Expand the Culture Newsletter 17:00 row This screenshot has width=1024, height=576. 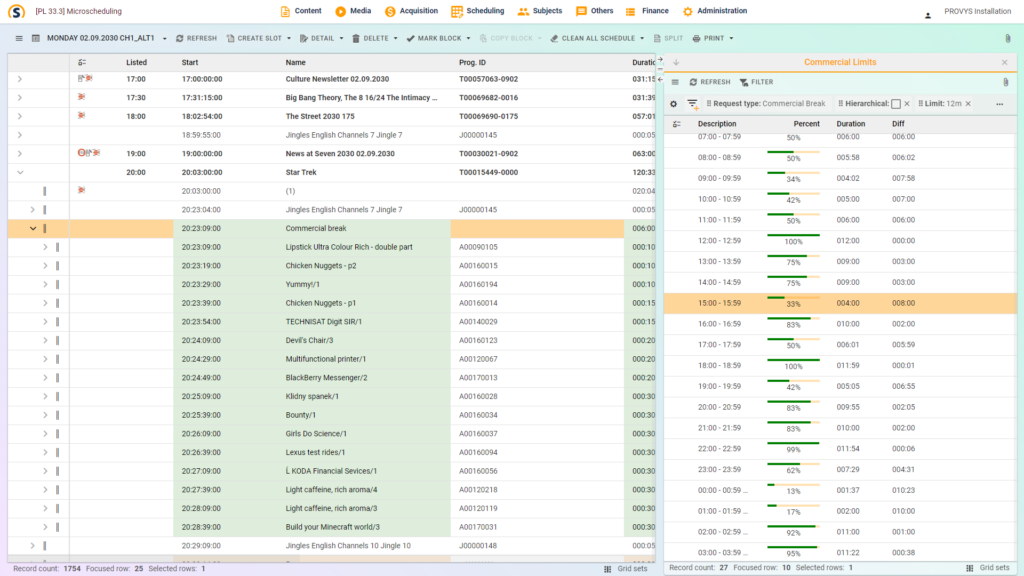click(x=20, y=79)
